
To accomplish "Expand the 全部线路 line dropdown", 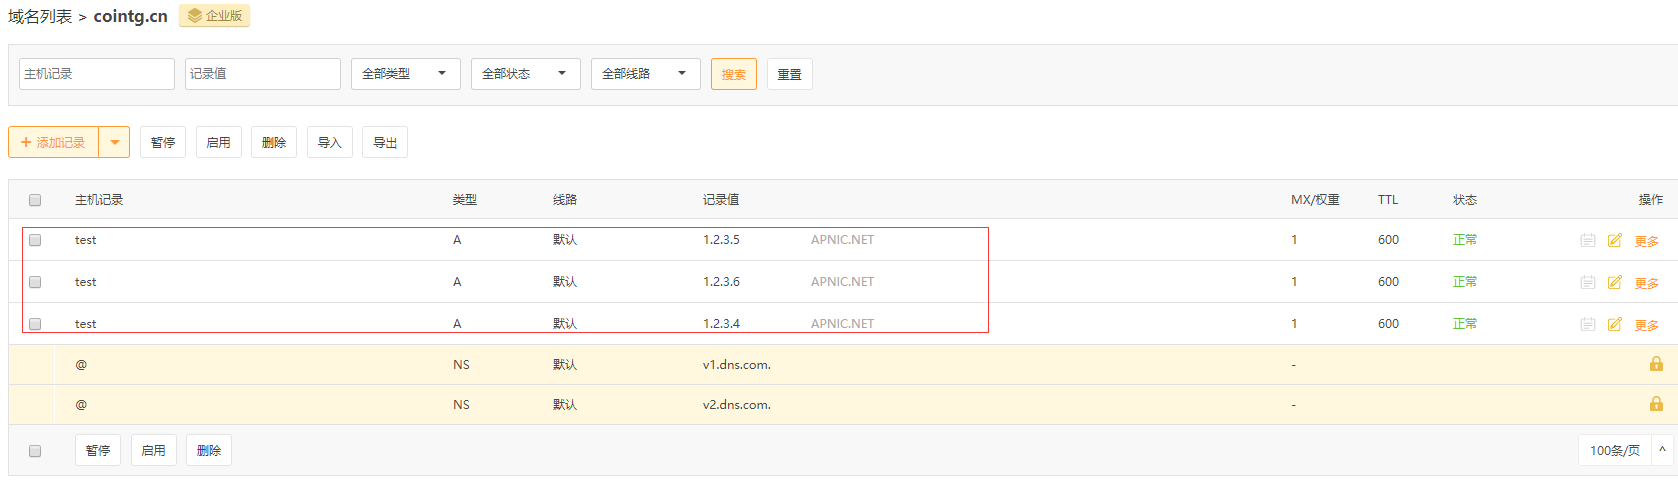I will (x=645, y=74).
